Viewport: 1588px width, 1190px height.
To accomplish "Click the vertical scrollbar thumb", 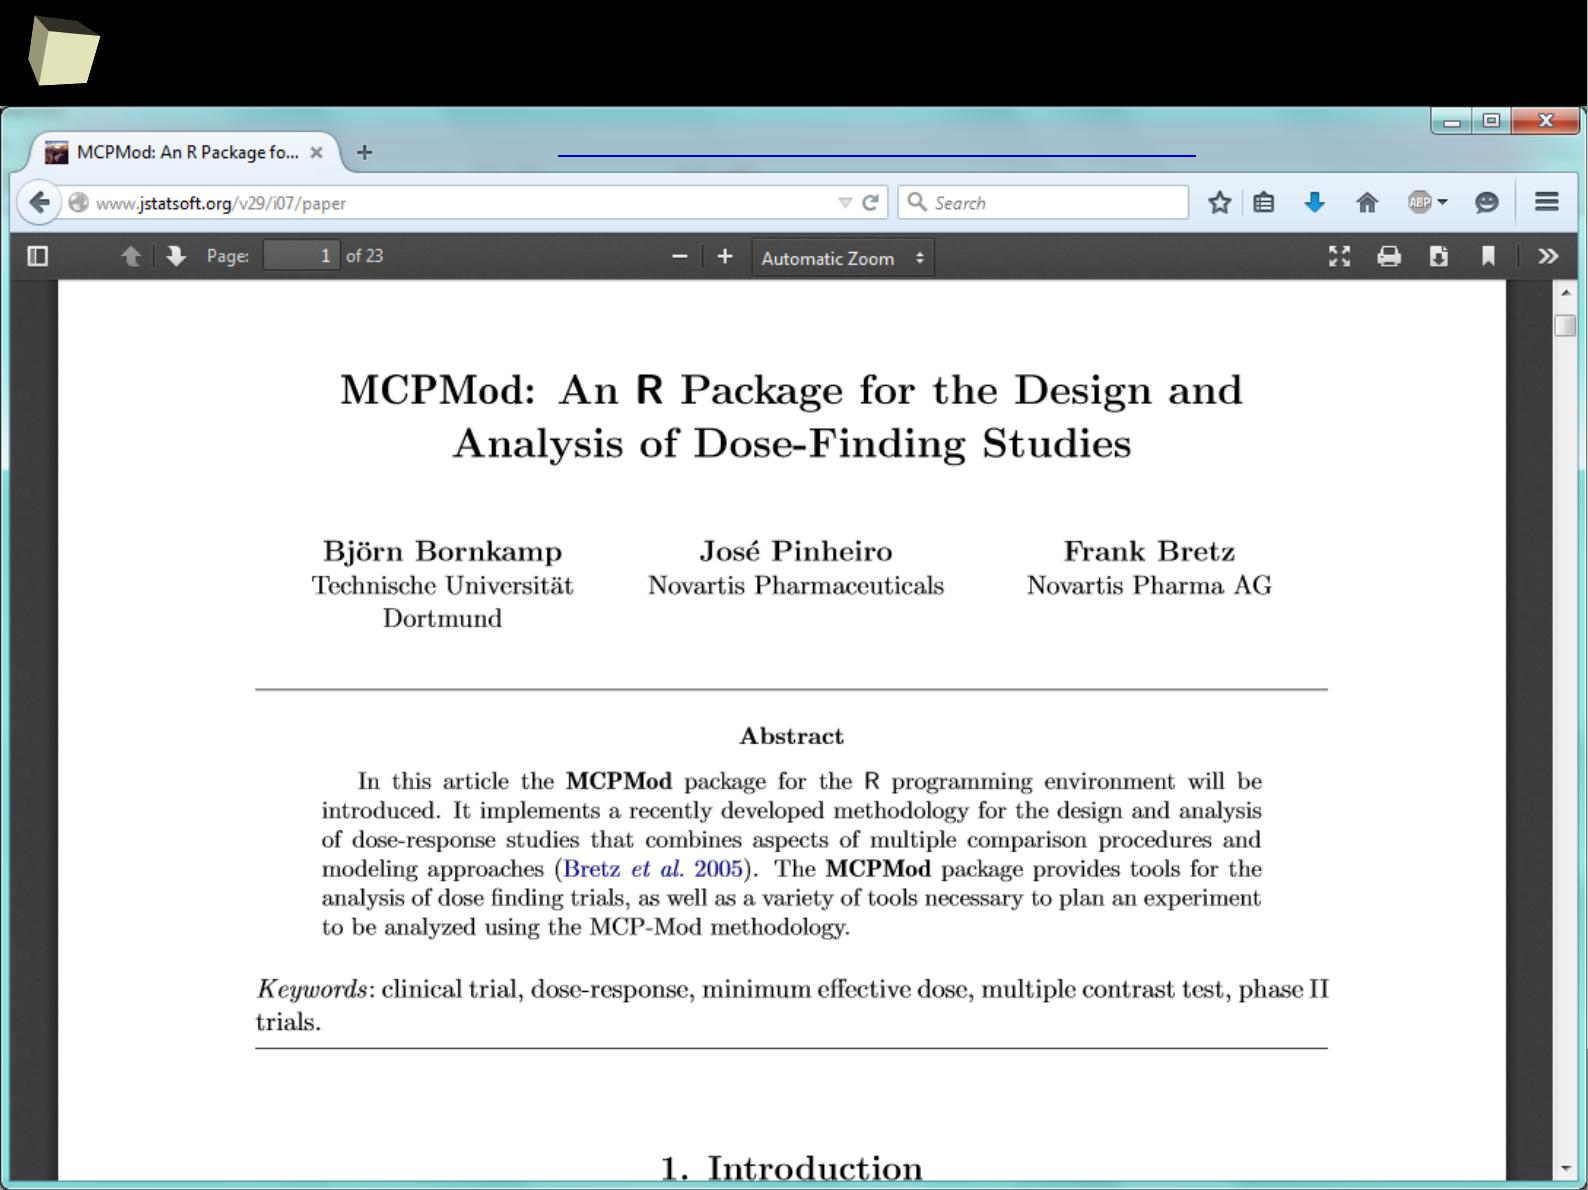I will 1566,326.
